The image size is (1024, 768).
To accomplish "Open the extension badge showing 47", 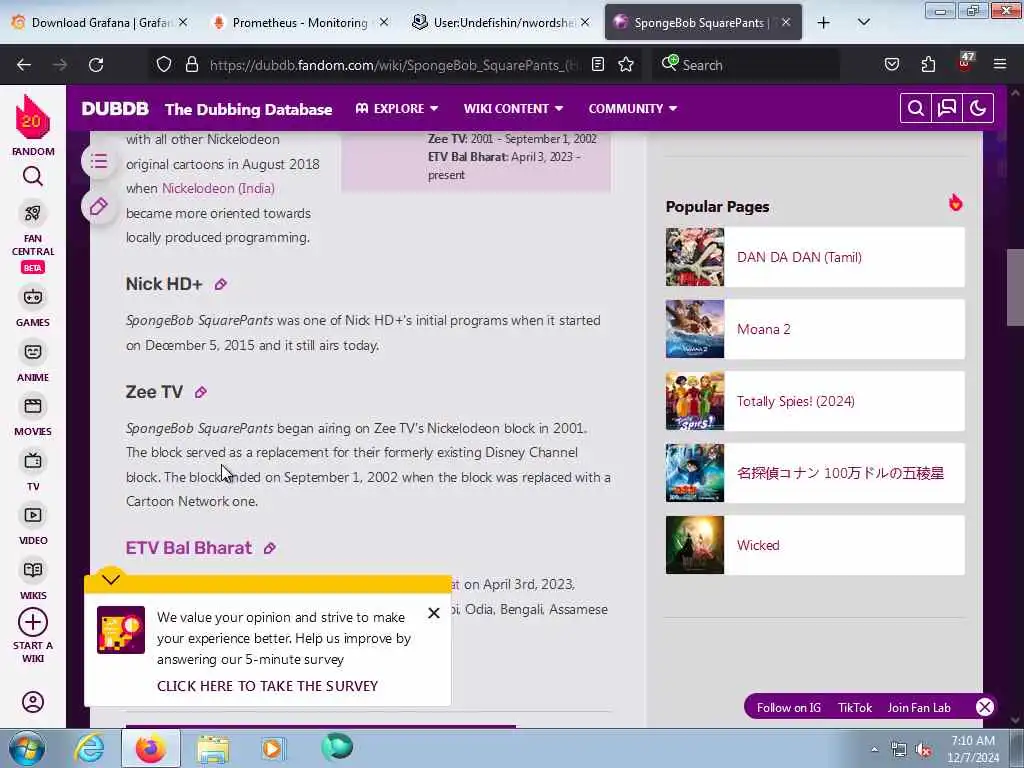I will tap(965, 63).
